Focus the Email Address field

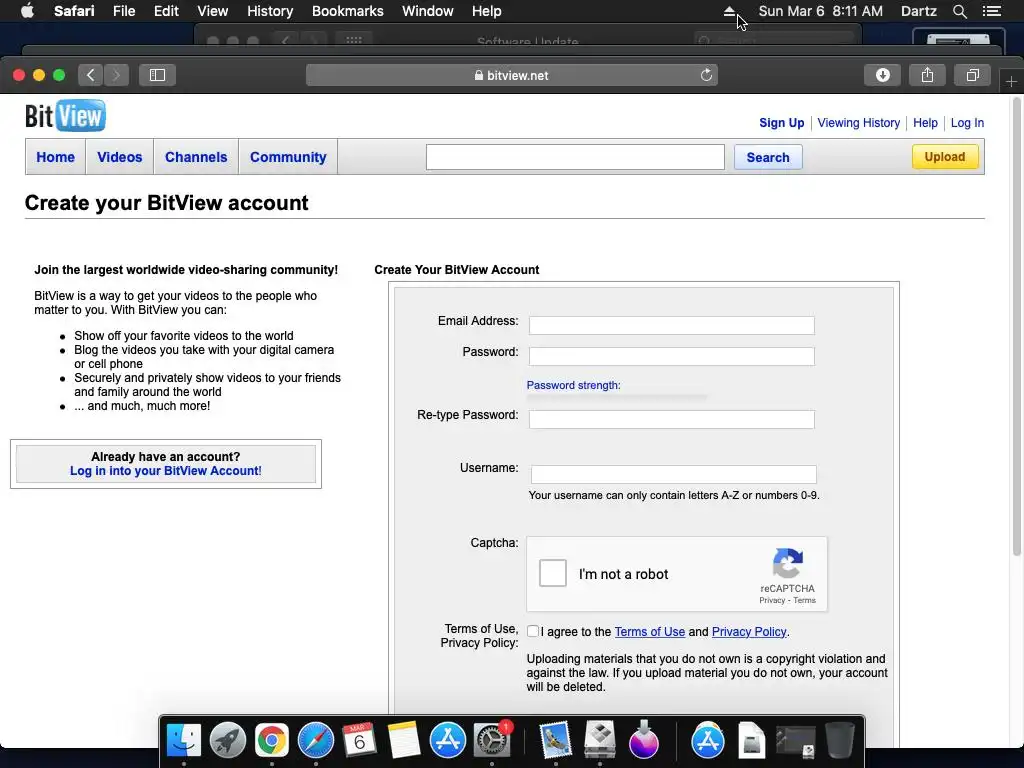[x=671, y=325]
